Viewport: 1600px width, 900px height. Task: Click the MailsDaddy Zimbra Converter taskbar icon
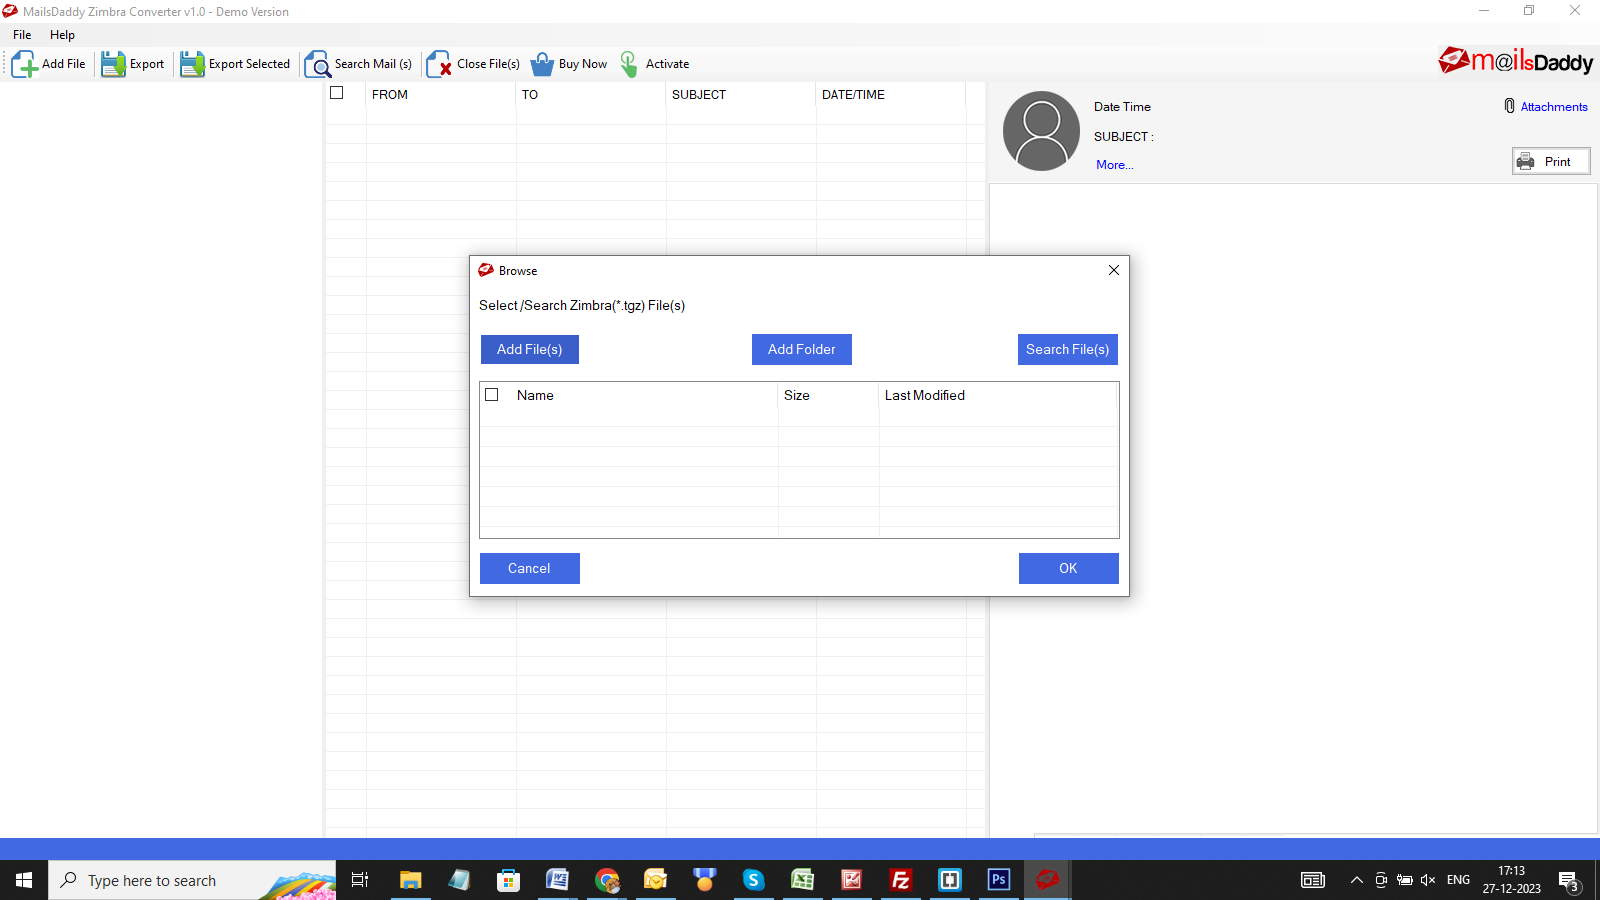pyautogui.click(x=1047, y=880)
